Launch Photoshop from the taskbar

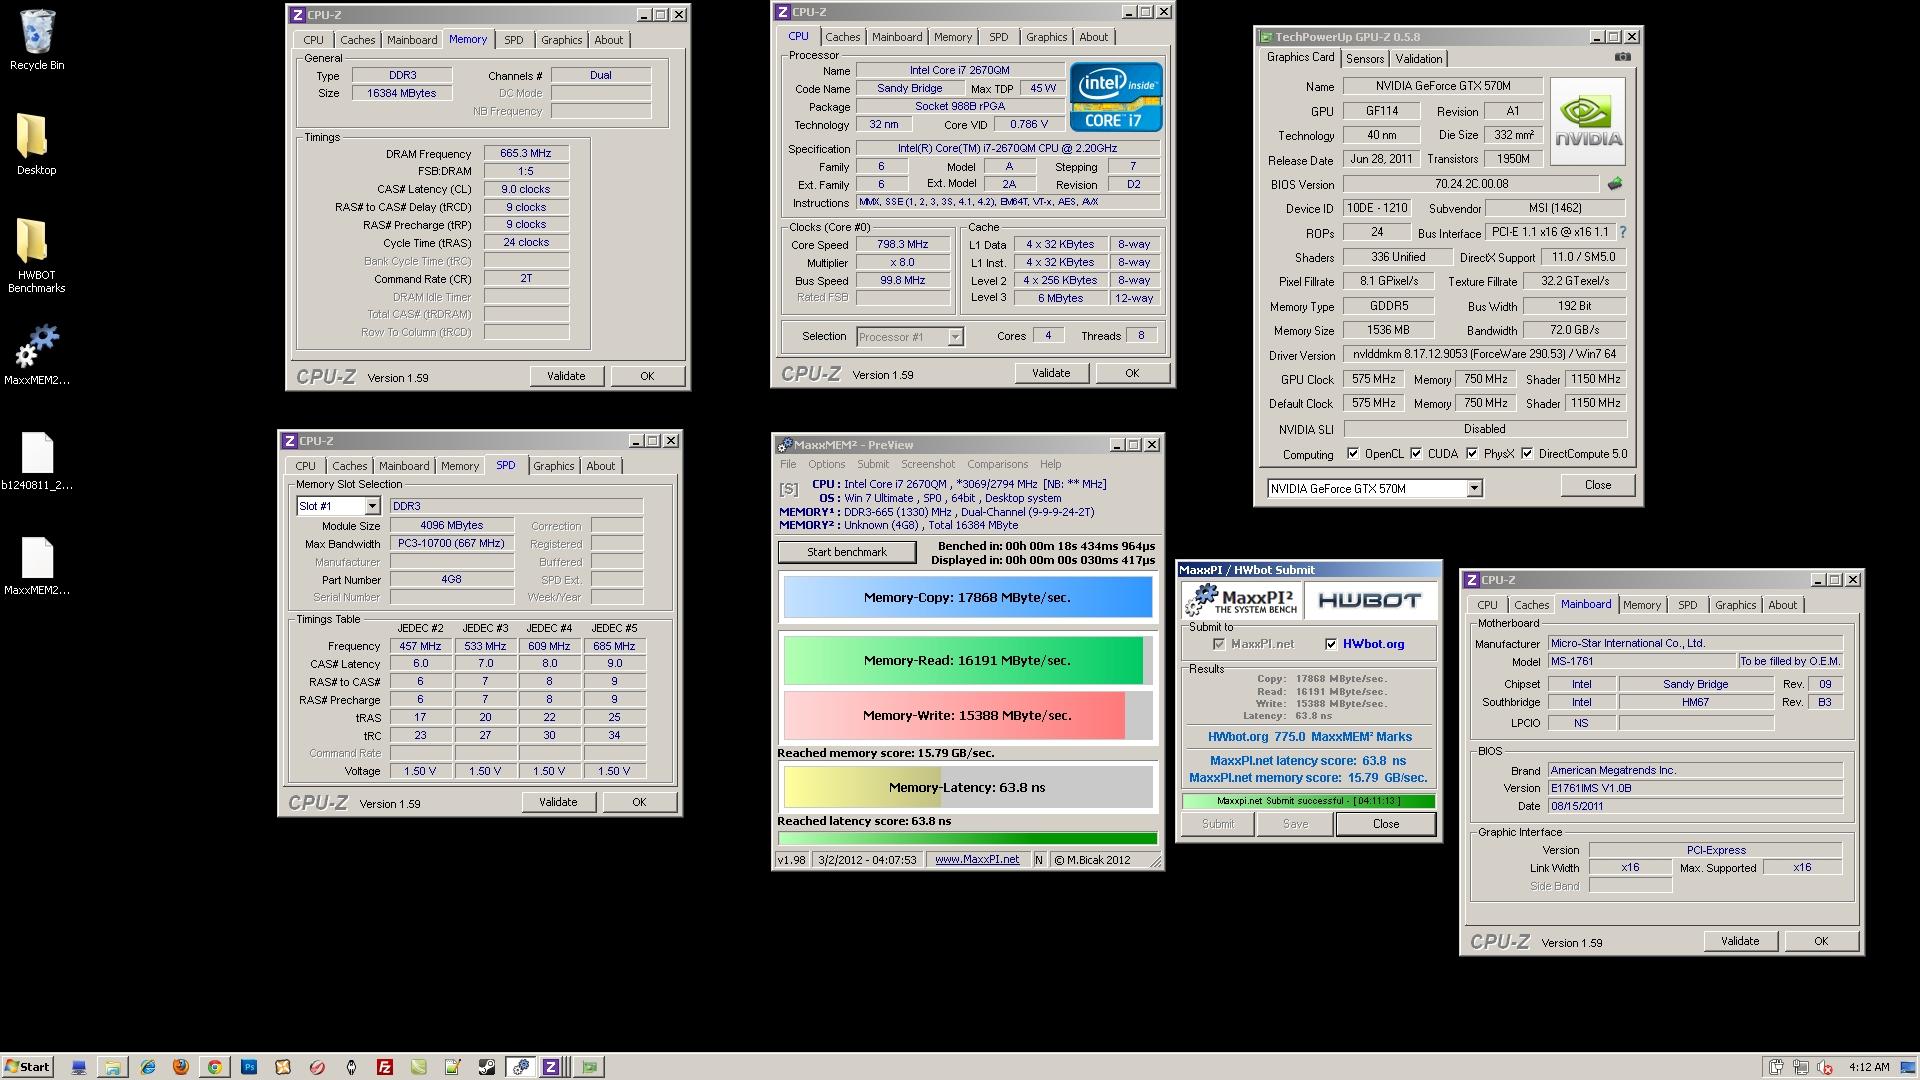coord(249,1067)
